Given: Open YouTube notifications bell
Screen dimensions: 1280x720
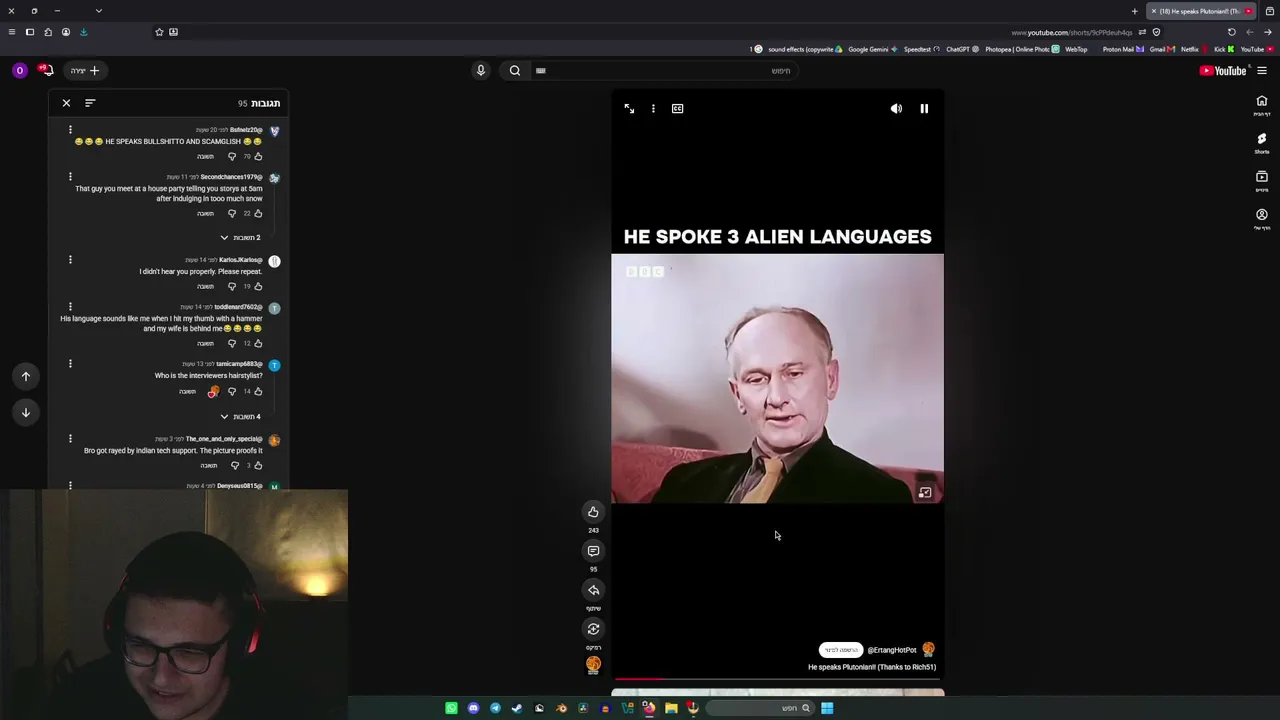Looking at the screenshot, I should (46, 71).
